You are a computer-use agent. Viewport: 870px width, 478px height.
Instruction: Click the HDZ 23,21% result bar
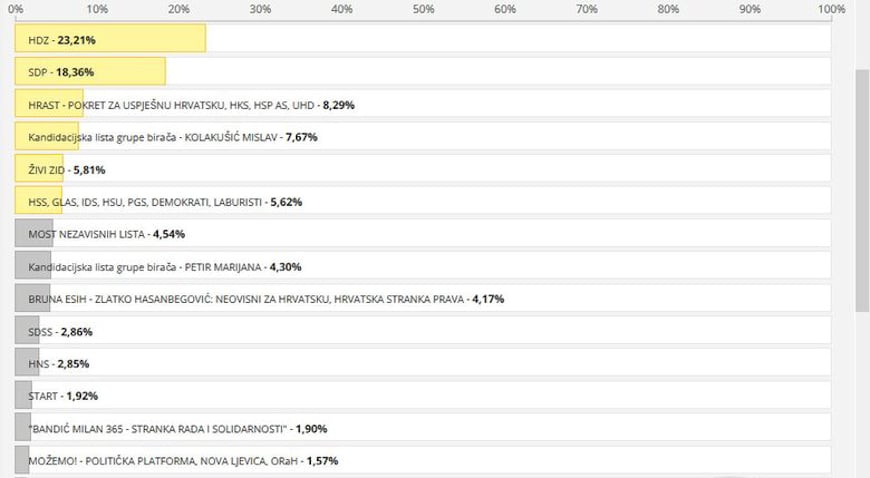click(110, 38)
